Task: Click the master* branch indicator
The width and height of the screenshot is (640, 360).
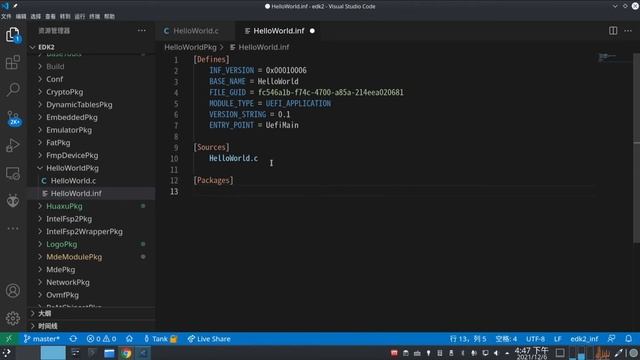Action: coord(41,339)
